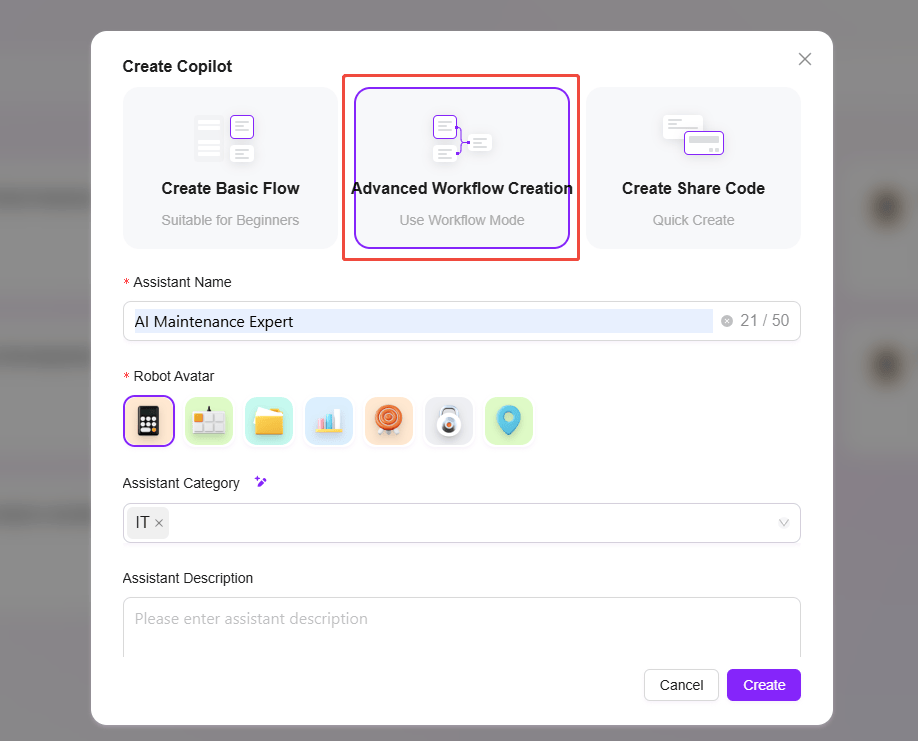
Task: Click the AI magic wand category icon
Action: click(261, 482)
